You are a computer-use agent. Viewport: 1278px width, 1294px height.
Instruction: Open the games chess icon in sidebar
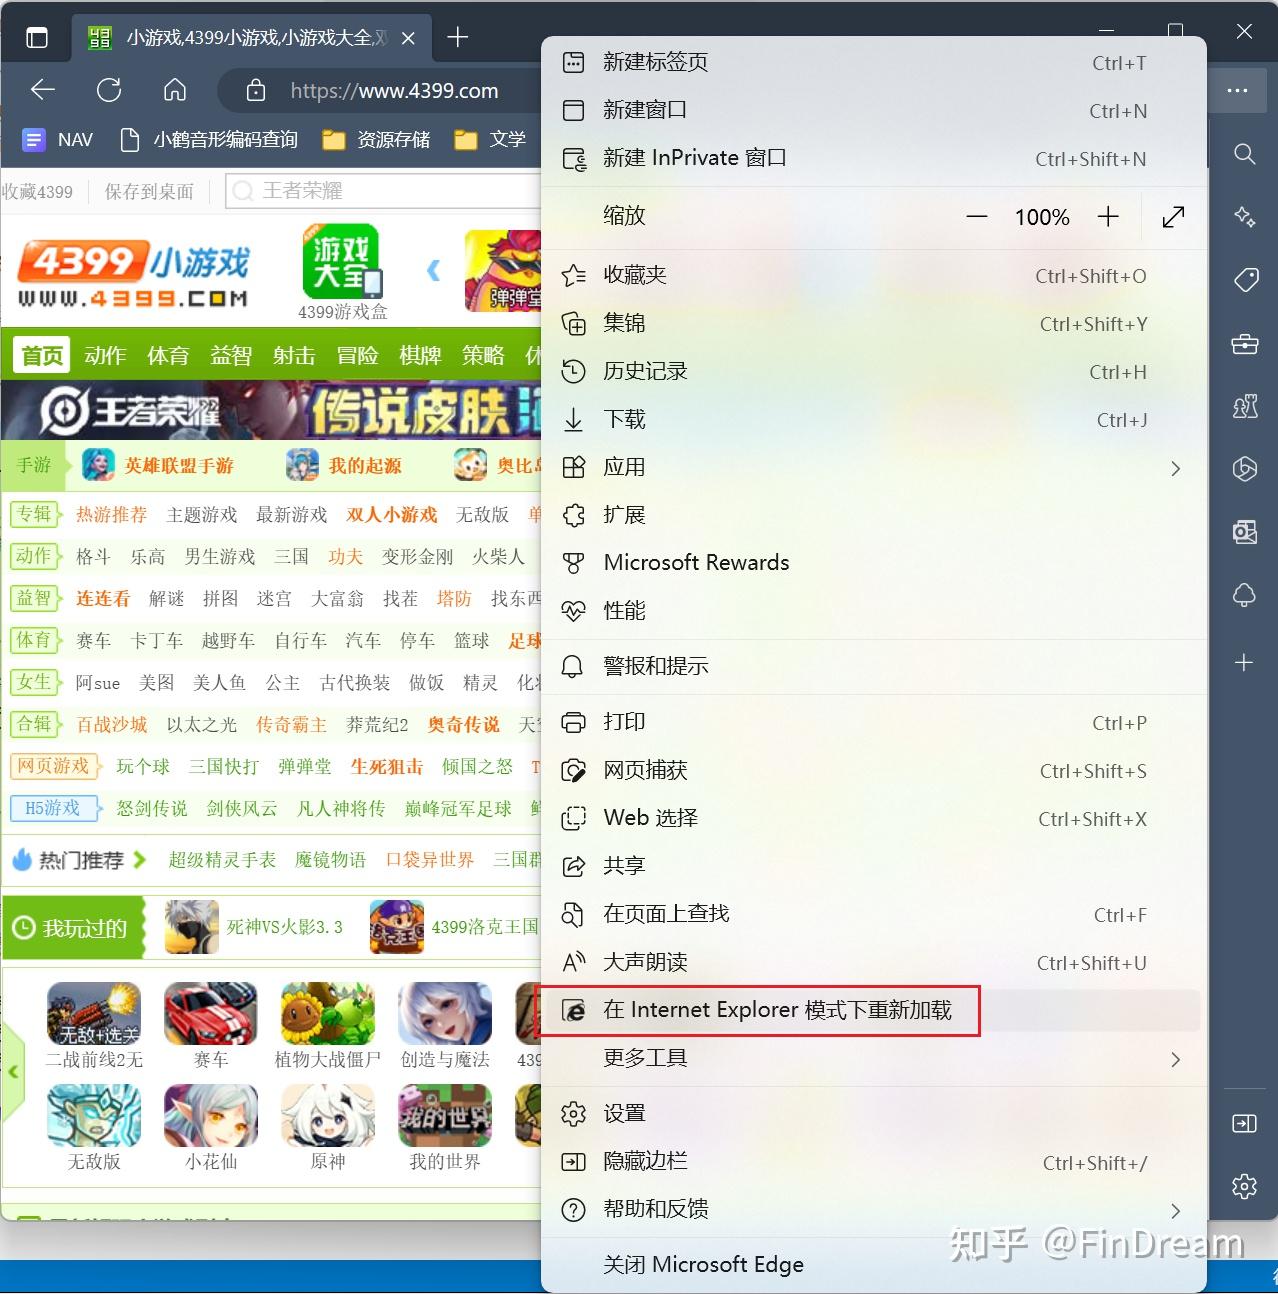point(1245,406)
